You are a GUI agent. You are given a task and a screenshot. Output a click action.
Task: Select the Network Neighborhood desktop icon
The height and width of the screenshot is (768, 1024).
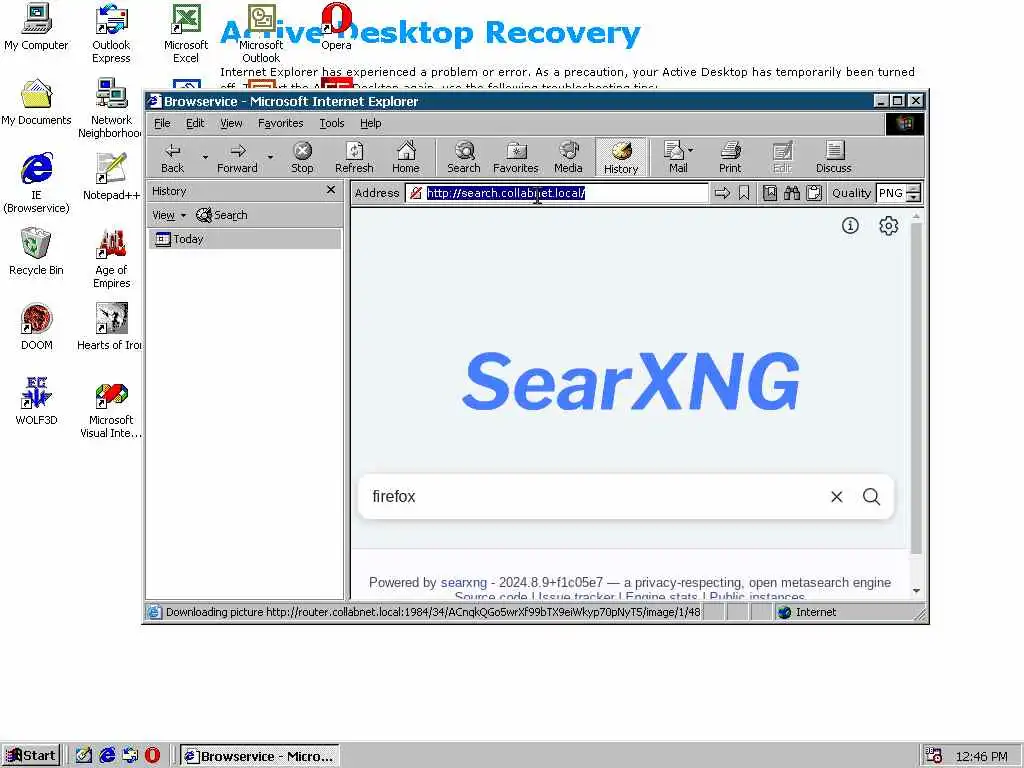click(111, 108)
